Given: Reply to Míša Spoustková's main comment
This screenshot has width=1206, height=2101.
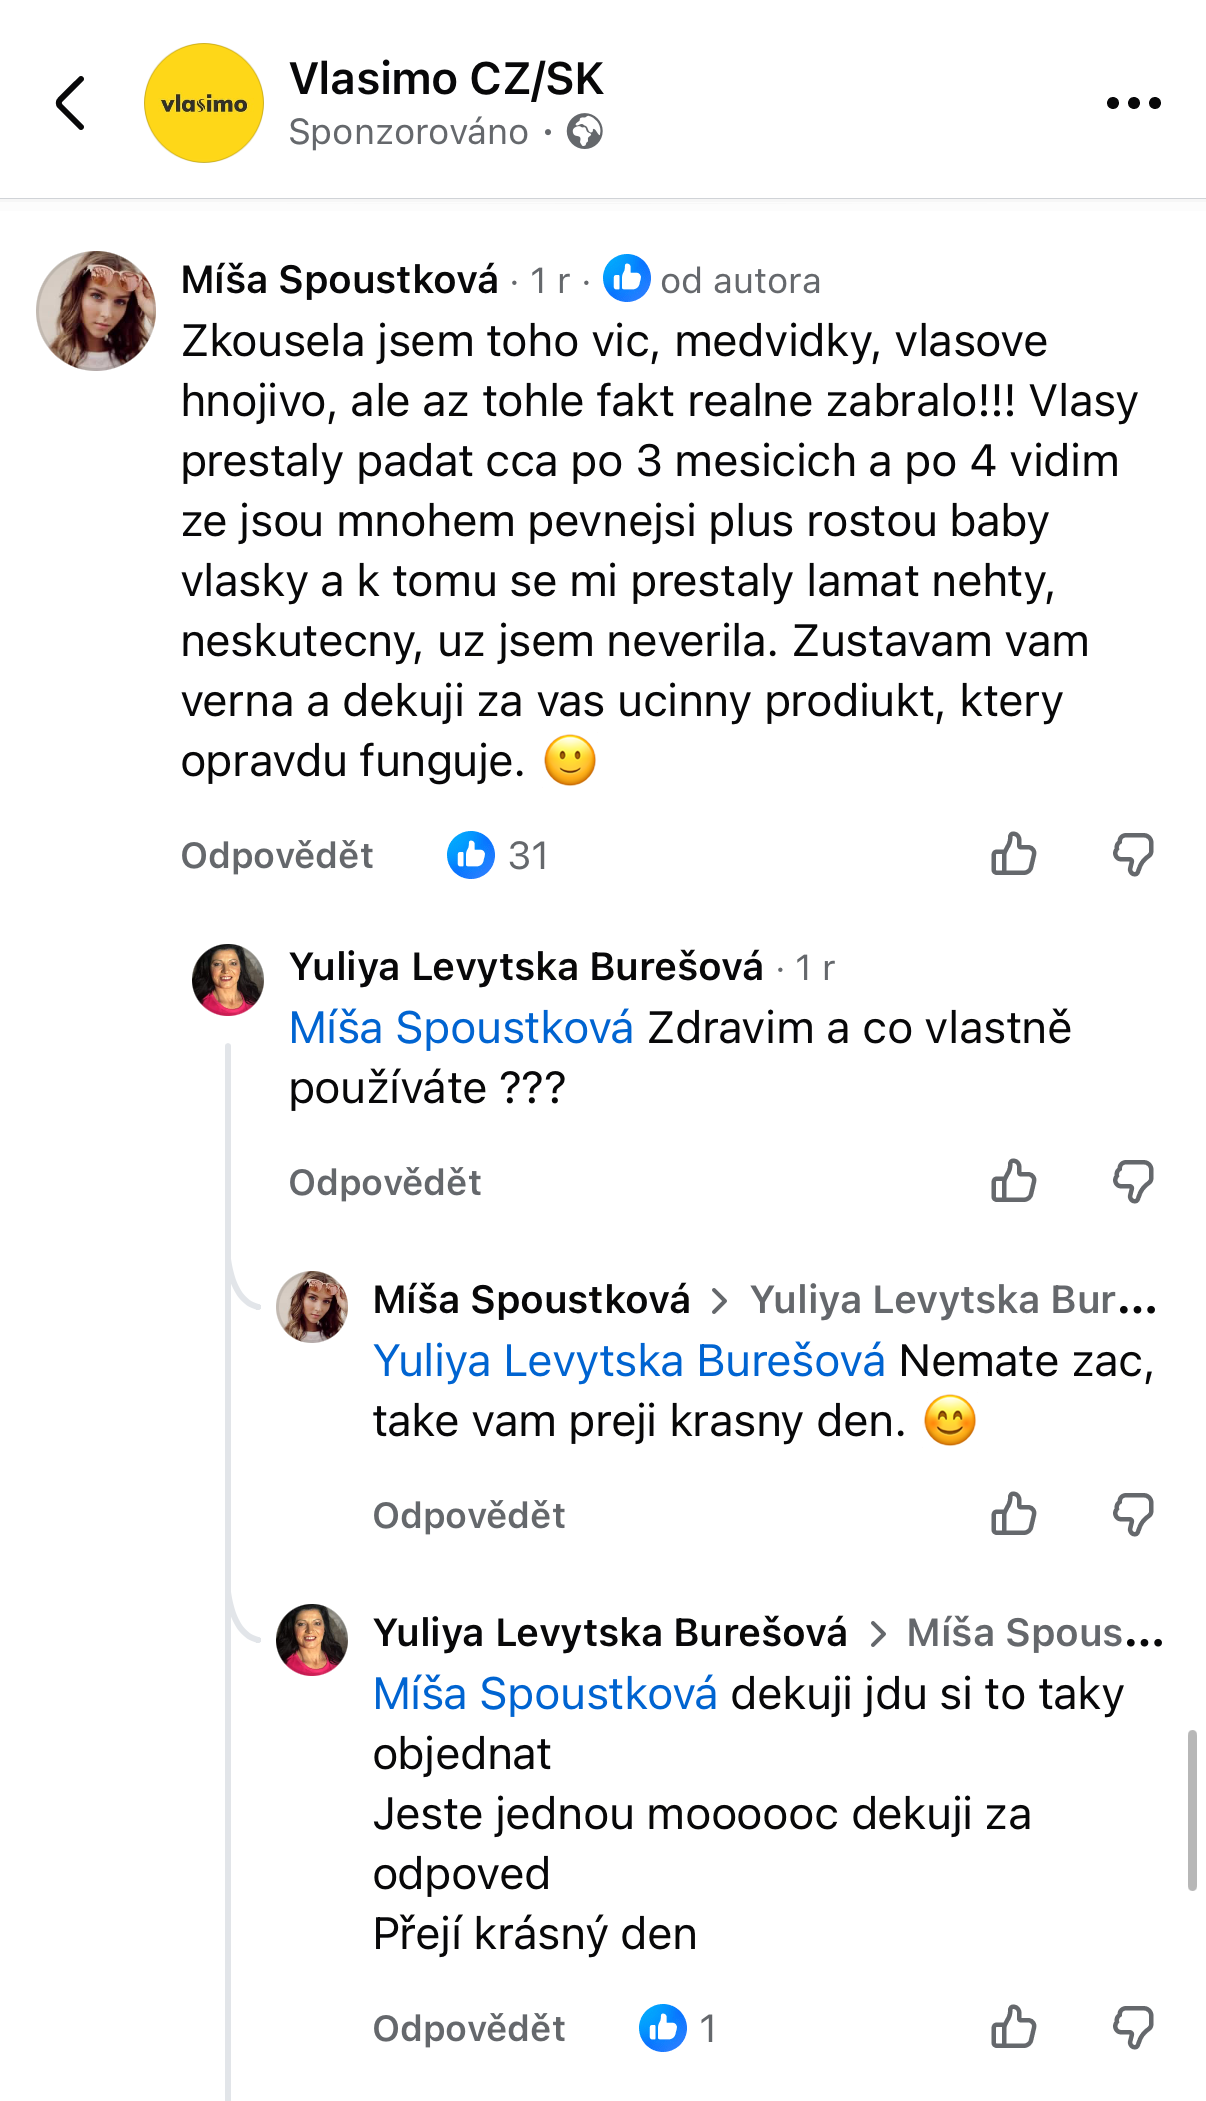Looking at the screenshot, I should (277, 856).
